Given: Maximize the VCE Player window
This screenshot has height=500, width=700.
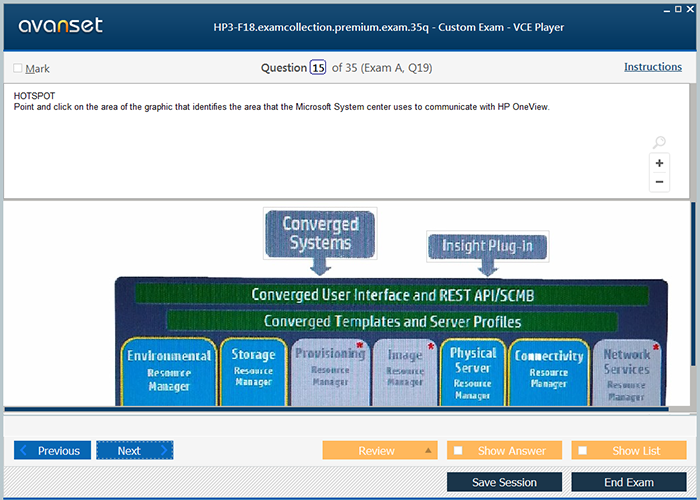Looking at the screenshot, I should [680, 8].
